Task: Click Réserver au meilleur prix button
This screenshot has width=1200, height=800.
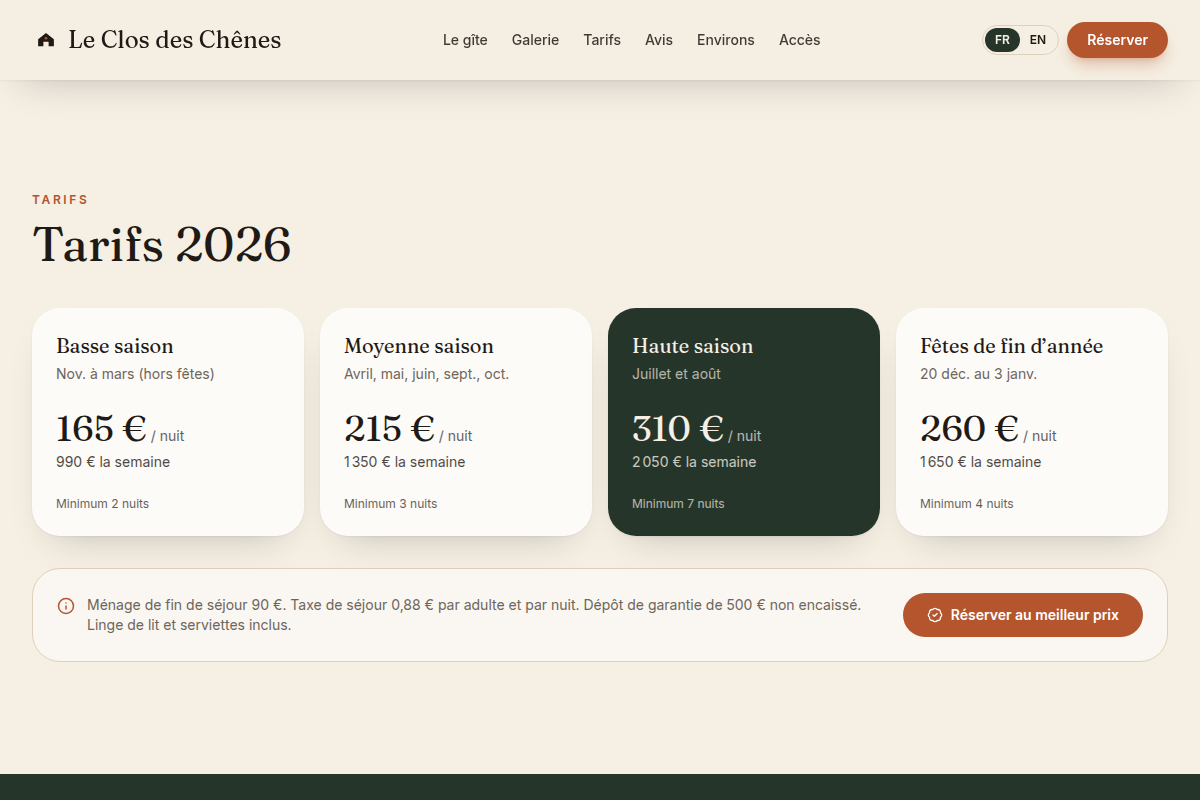Action: [1023, 615]
